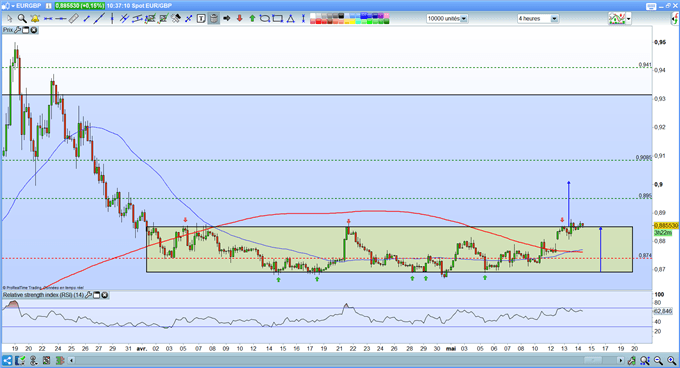Viewport: 680px width, 368px height.
Task: Select the arrow cursor tool
Action: (10, 19)
